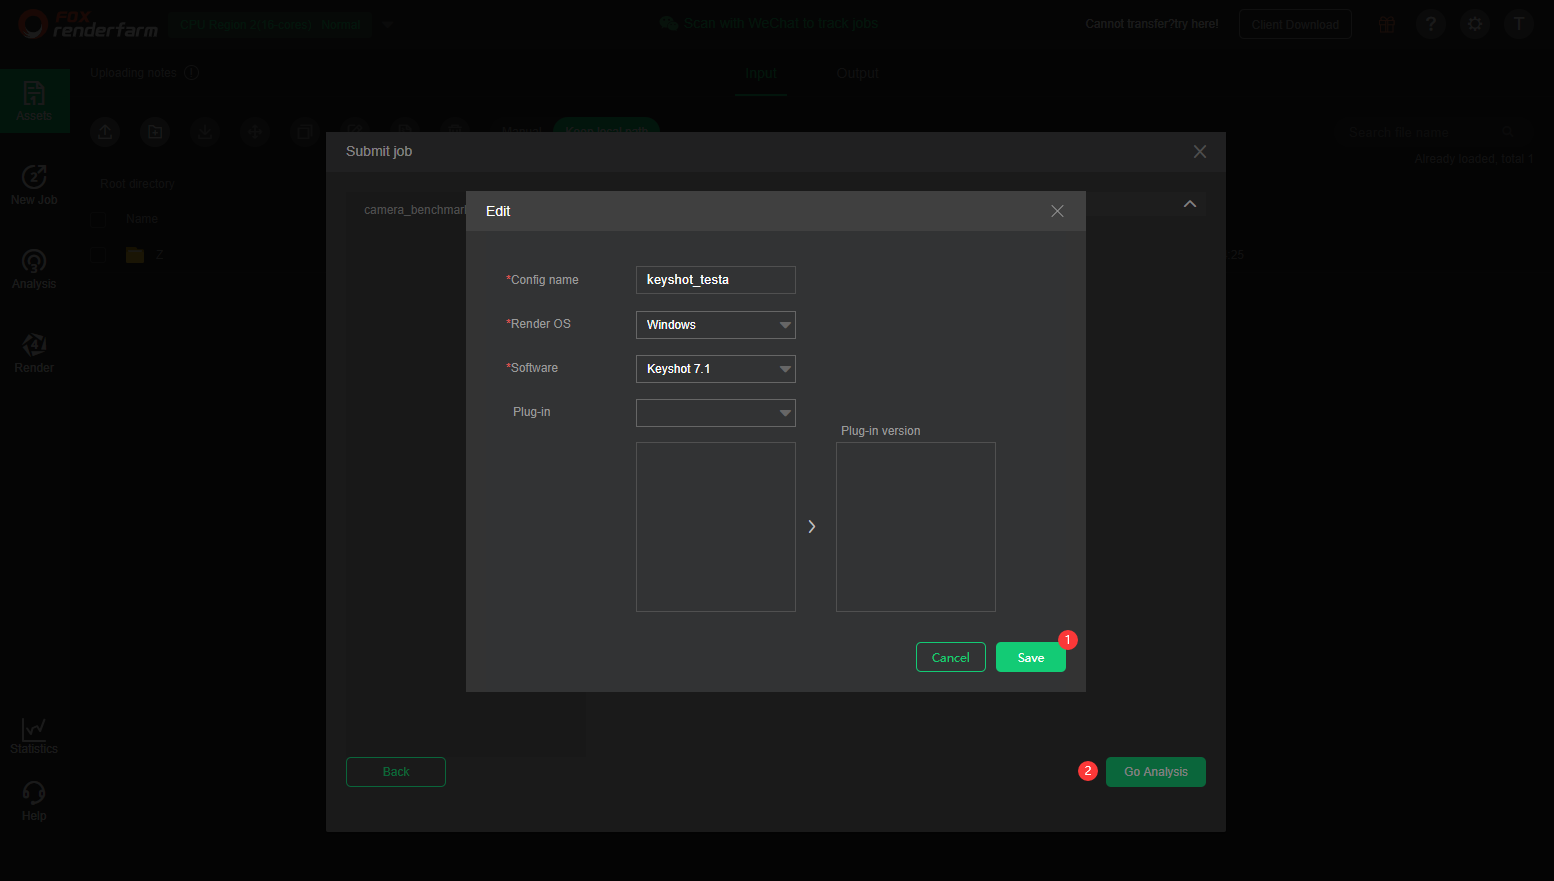Screen dimensions: 1554x881
Task: Open the Analysis step in the sidebar
Action: coord(34,269)
